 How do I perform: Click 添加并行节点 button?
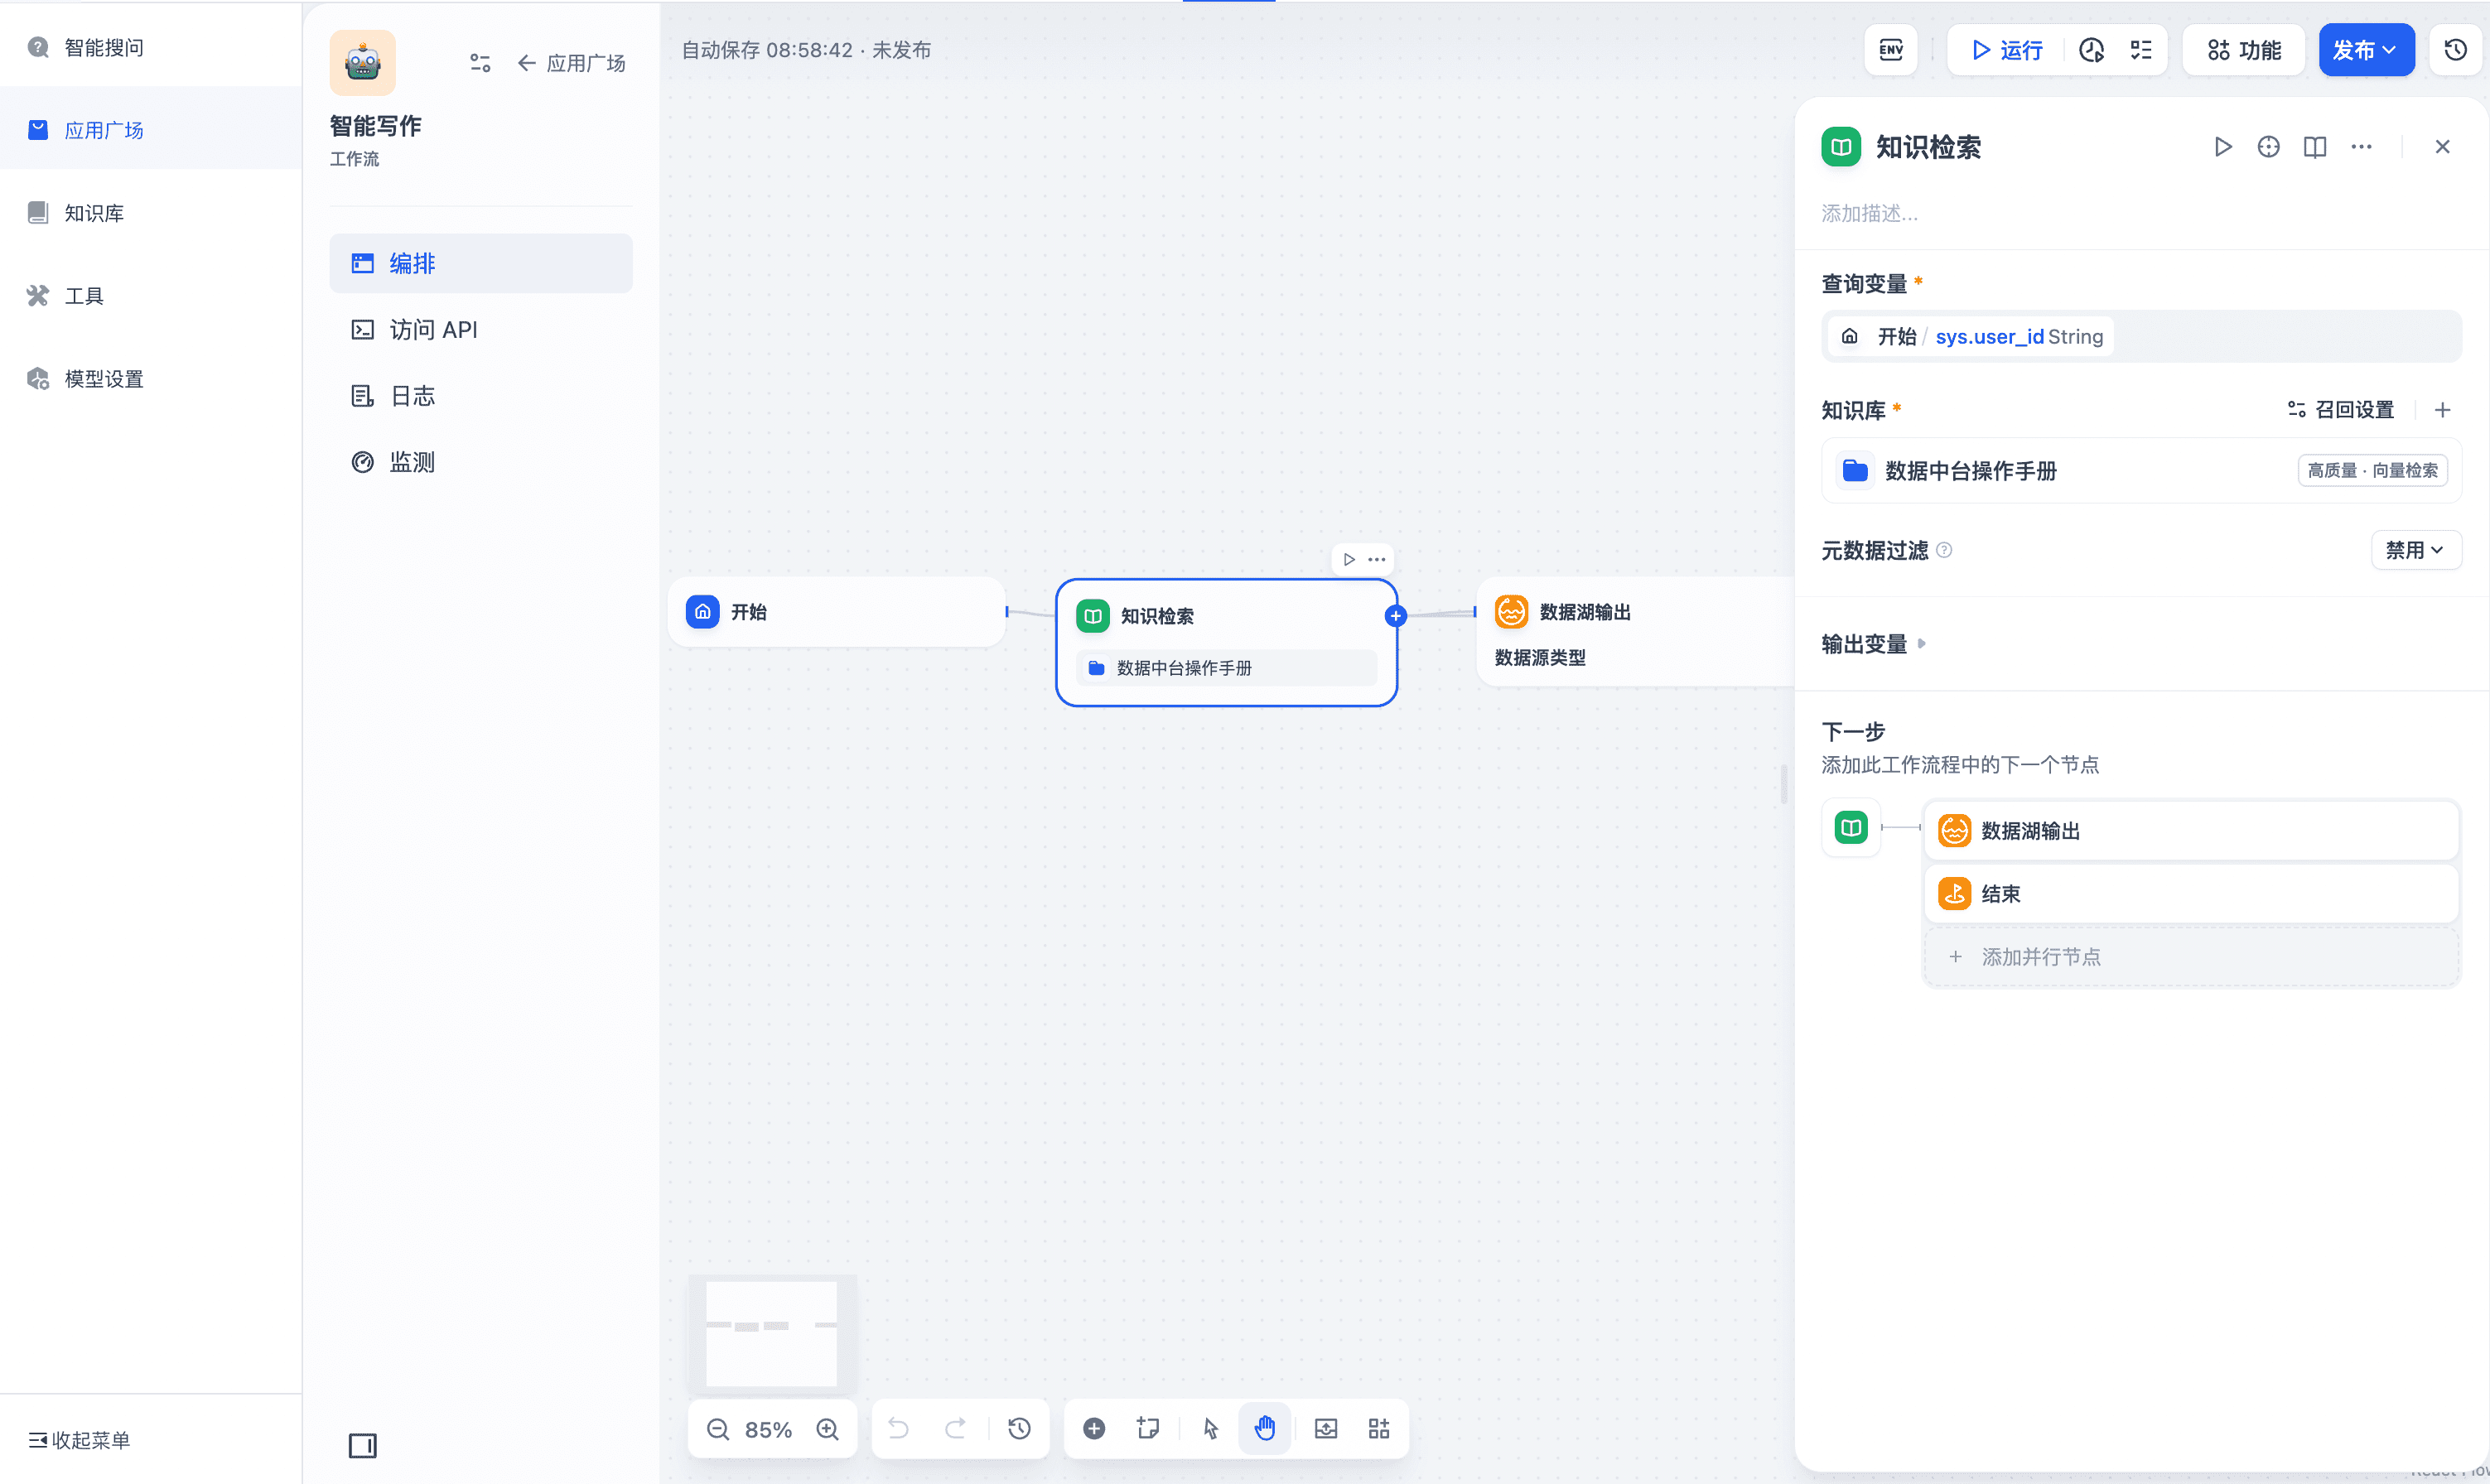click(x=2040, y=957)
